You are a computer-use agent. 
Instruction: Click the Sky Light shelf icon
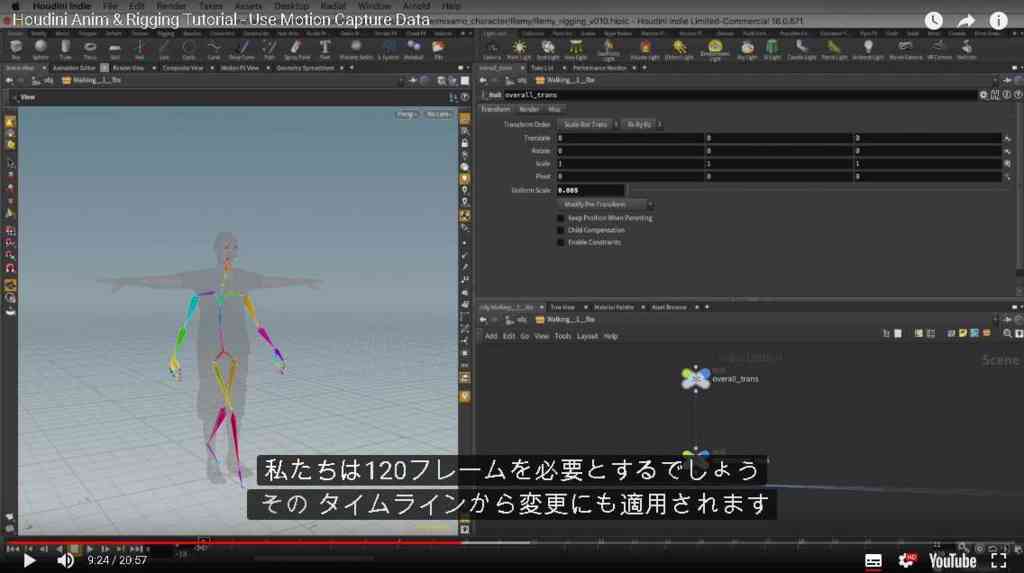[747, 48]
